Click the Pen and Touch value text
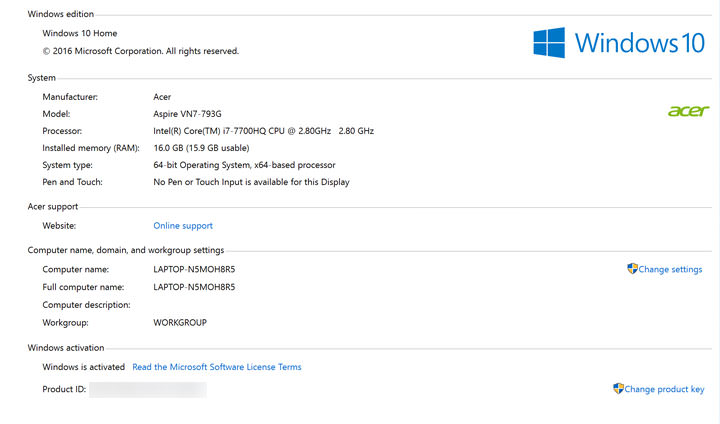 [251, 182]
